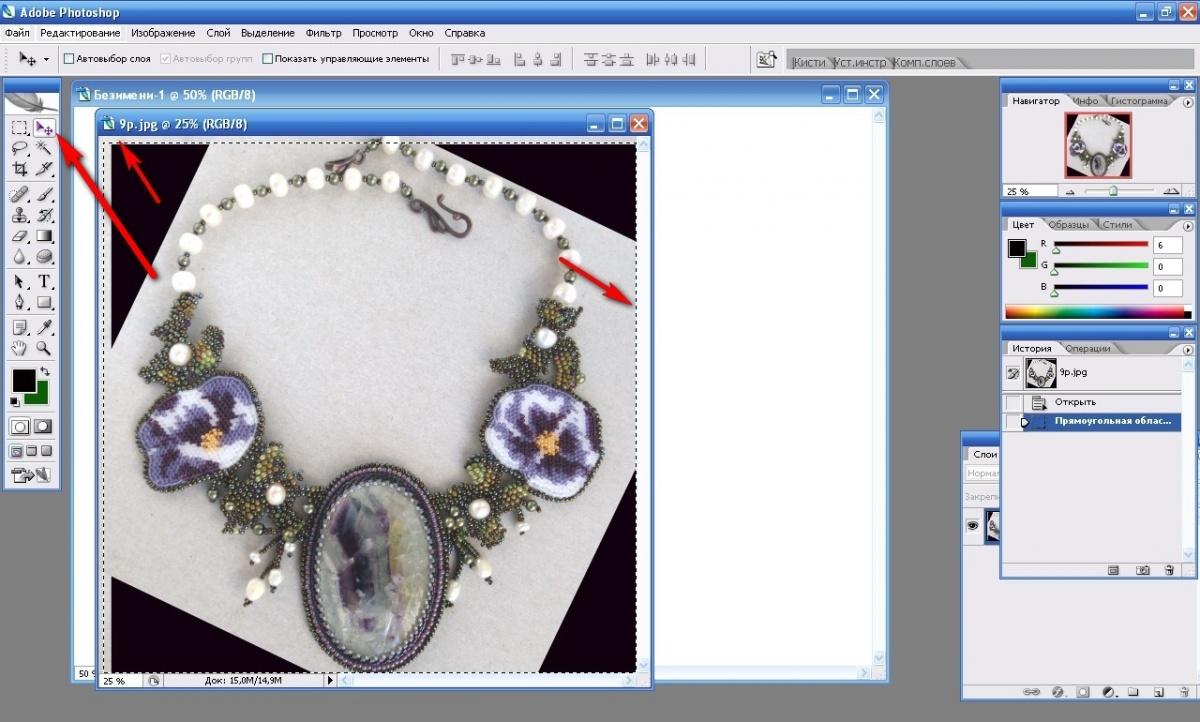Select the Rectangular Marquee tool

19,128
